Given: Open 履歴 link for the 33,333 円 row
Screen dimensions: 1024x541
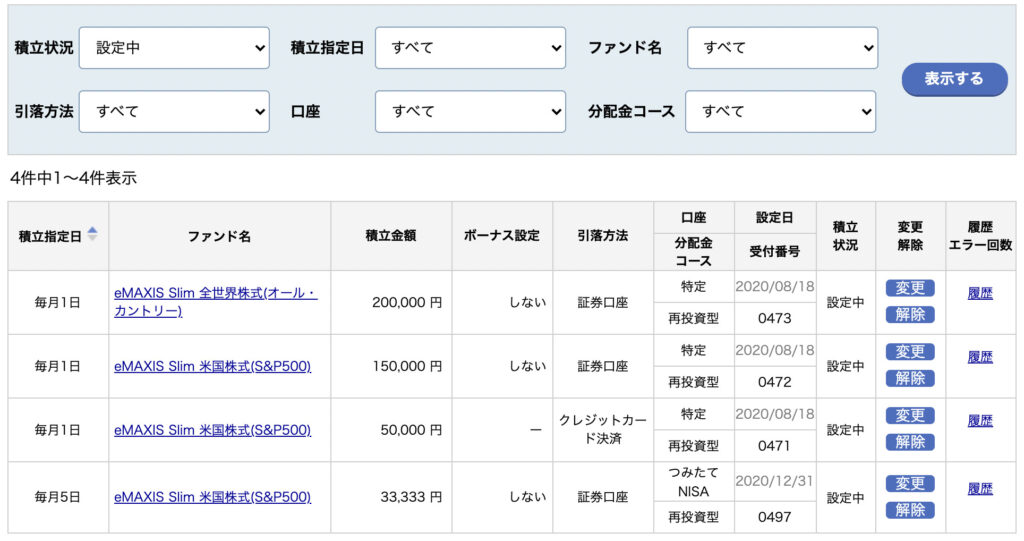Looking at the screenshot, I should (x=980, y=489).
